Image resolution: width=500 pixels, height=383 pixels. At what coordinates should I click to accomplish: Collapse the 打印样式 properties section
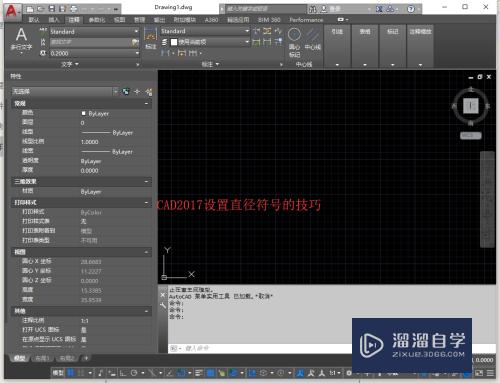[146, 203]
